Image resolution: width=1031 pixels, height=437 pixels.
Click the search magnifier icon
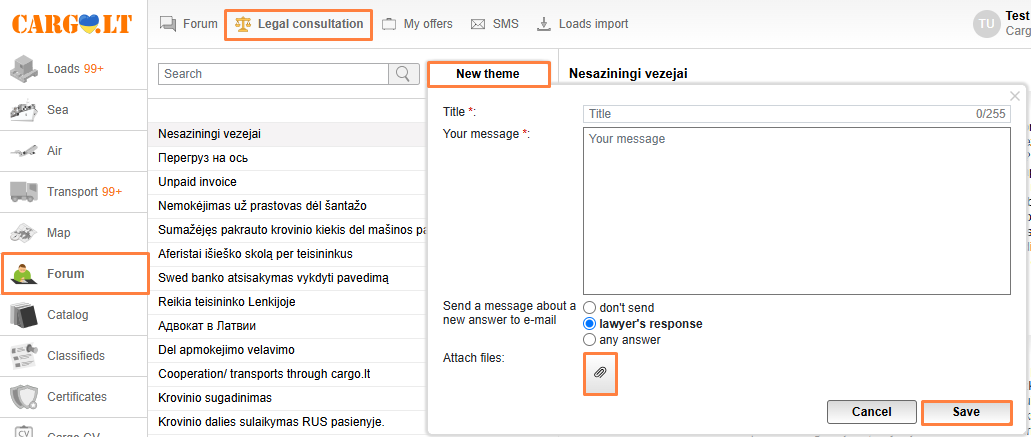403,74
